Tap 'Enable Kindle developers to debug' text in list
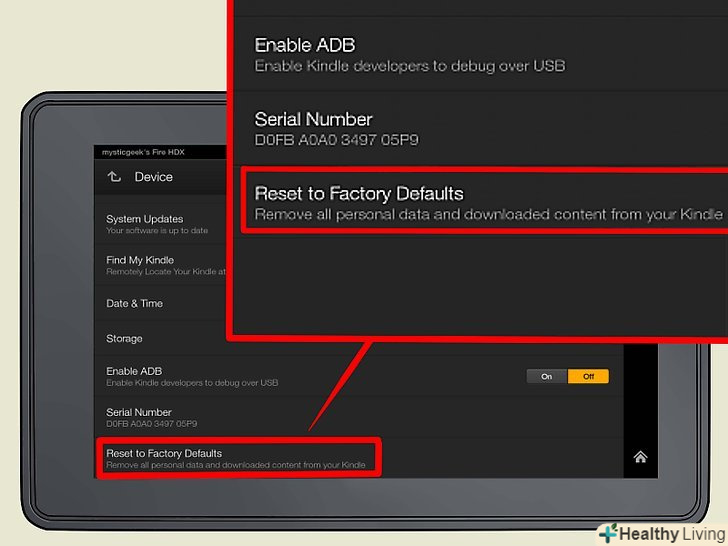The width and height of the screenshot is (728, 546). click(192, 383)
